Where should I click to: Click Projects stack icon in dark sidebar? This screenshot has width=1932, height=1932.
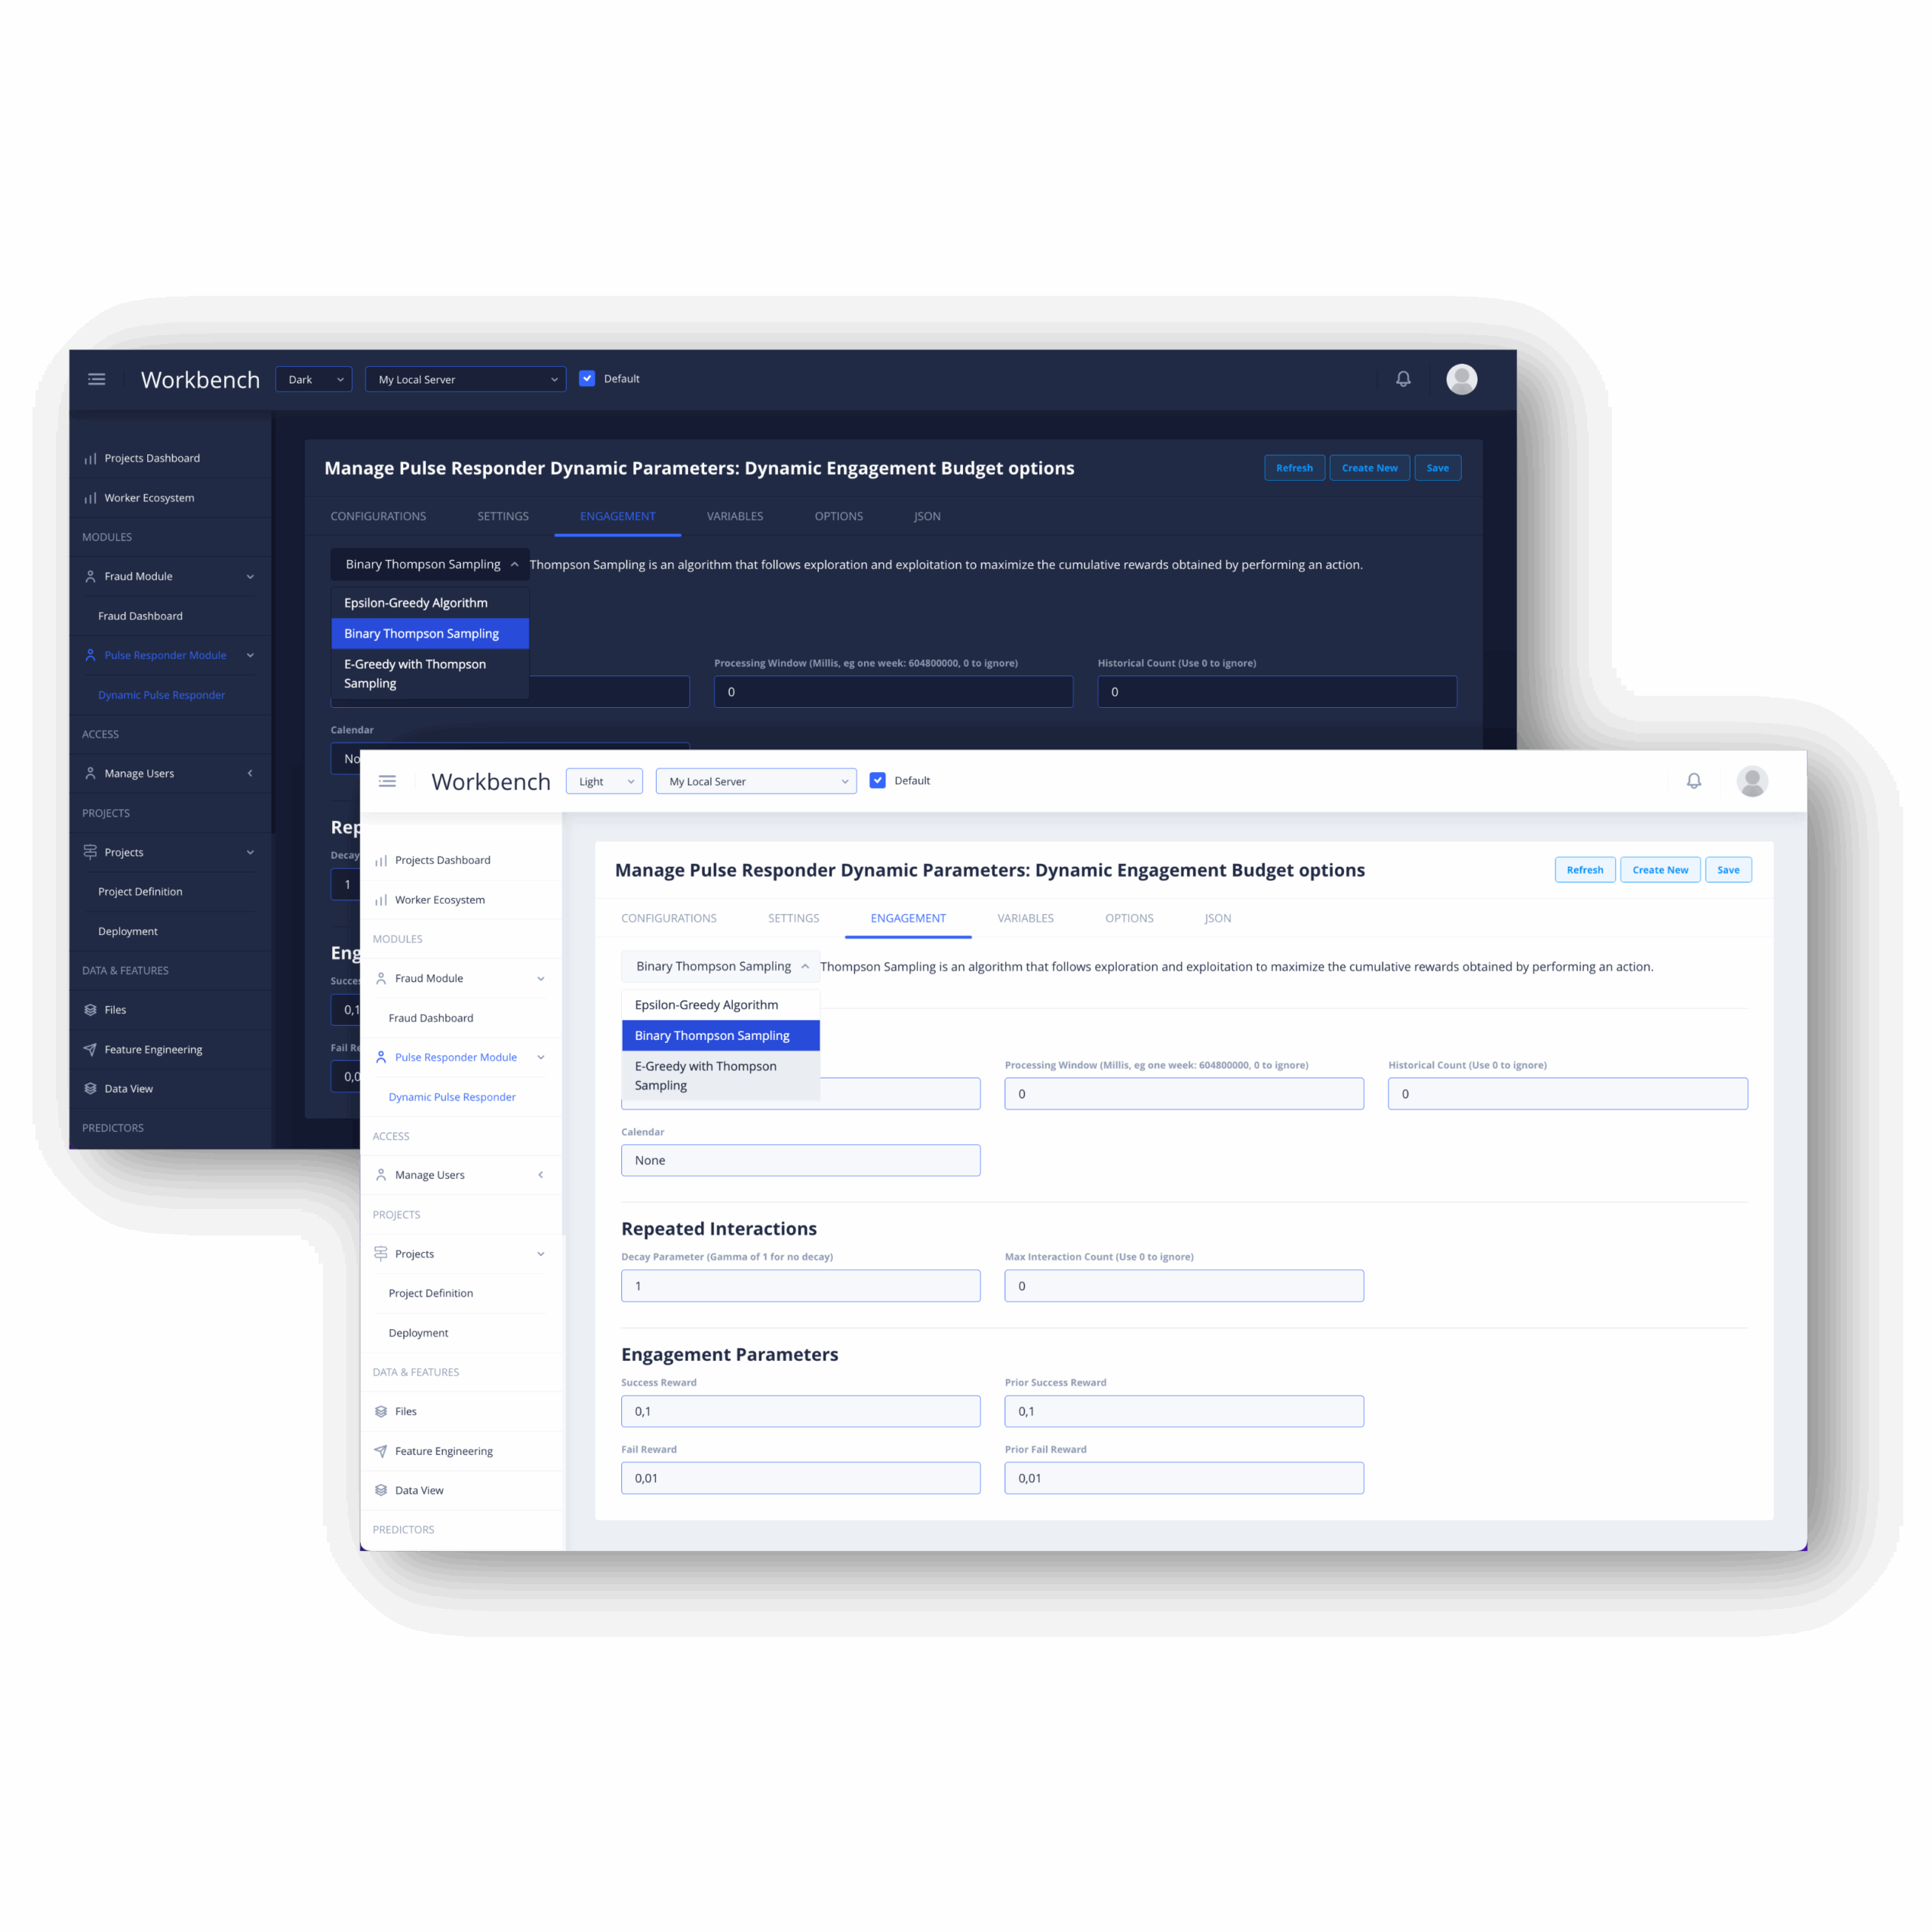click(90, 852)
